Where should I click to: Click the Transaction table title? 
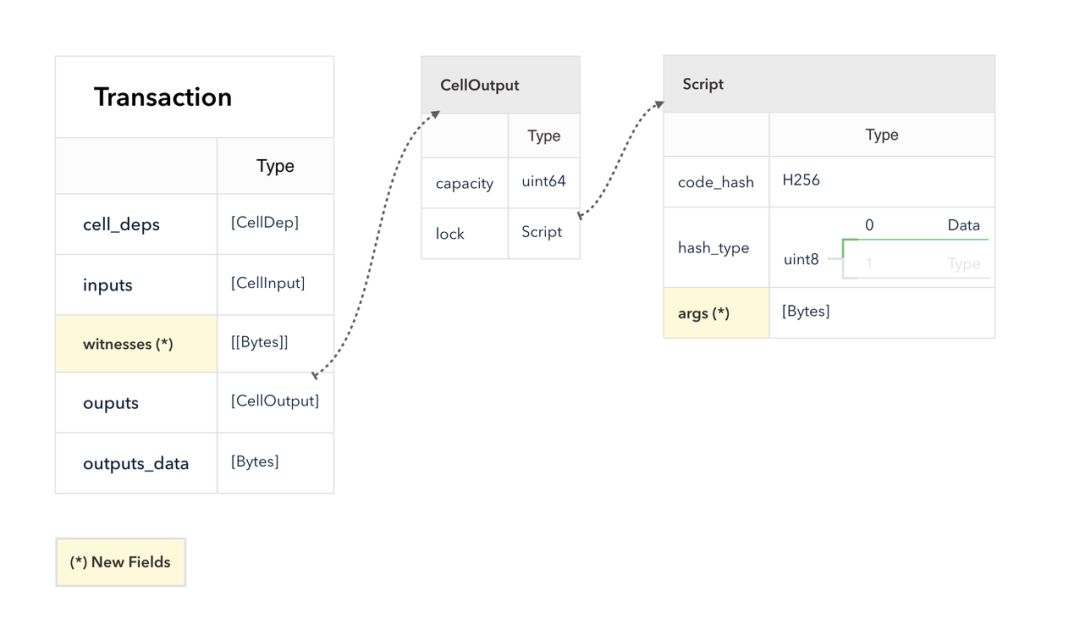pos(163,97)
